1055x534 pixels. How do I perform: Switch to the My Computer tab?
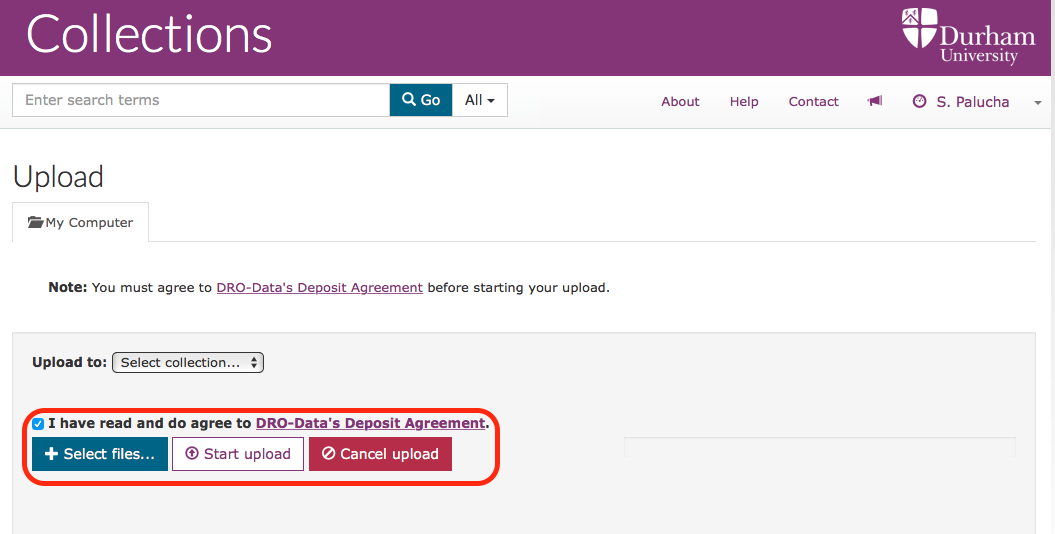81,222
